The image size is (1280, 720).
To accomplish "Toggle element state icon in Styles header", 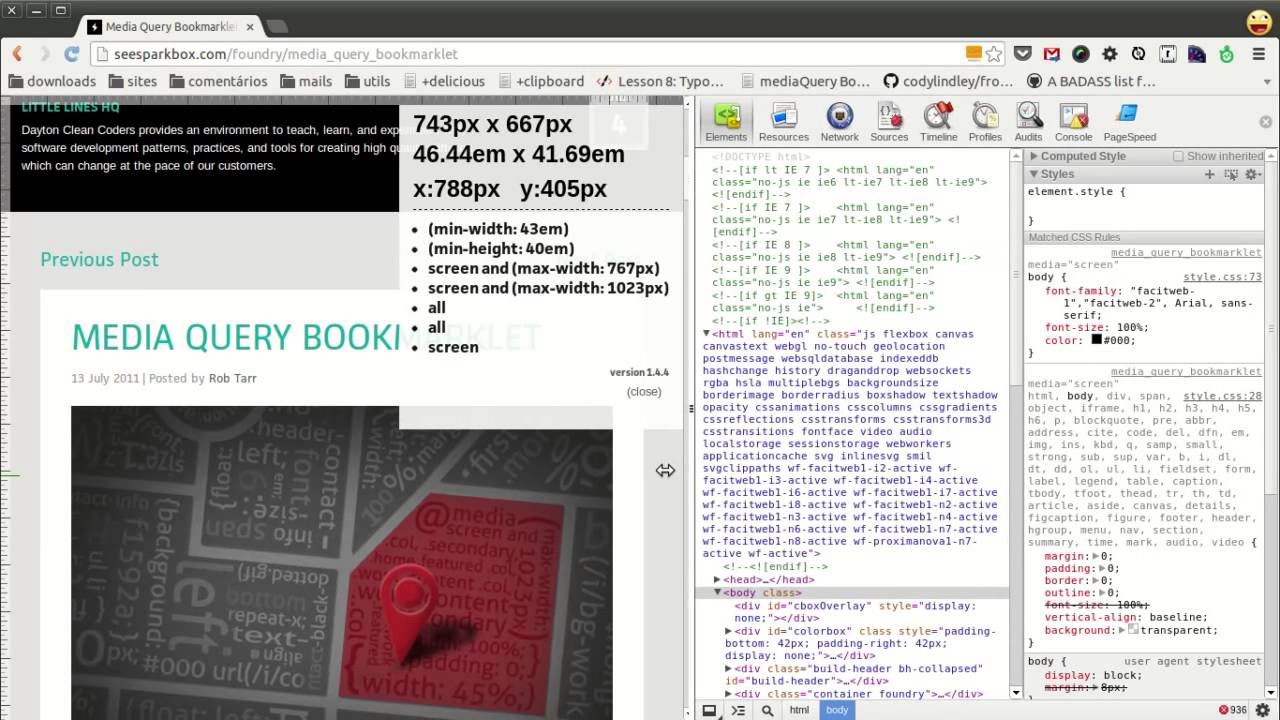I will click(x=1231, y=174).
